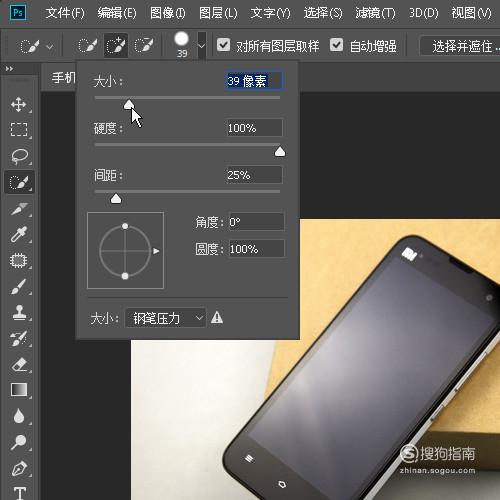This screenshot has width=500, height=500.
Task: Choose Add to Selection mode icon
Action: (116, 46)
